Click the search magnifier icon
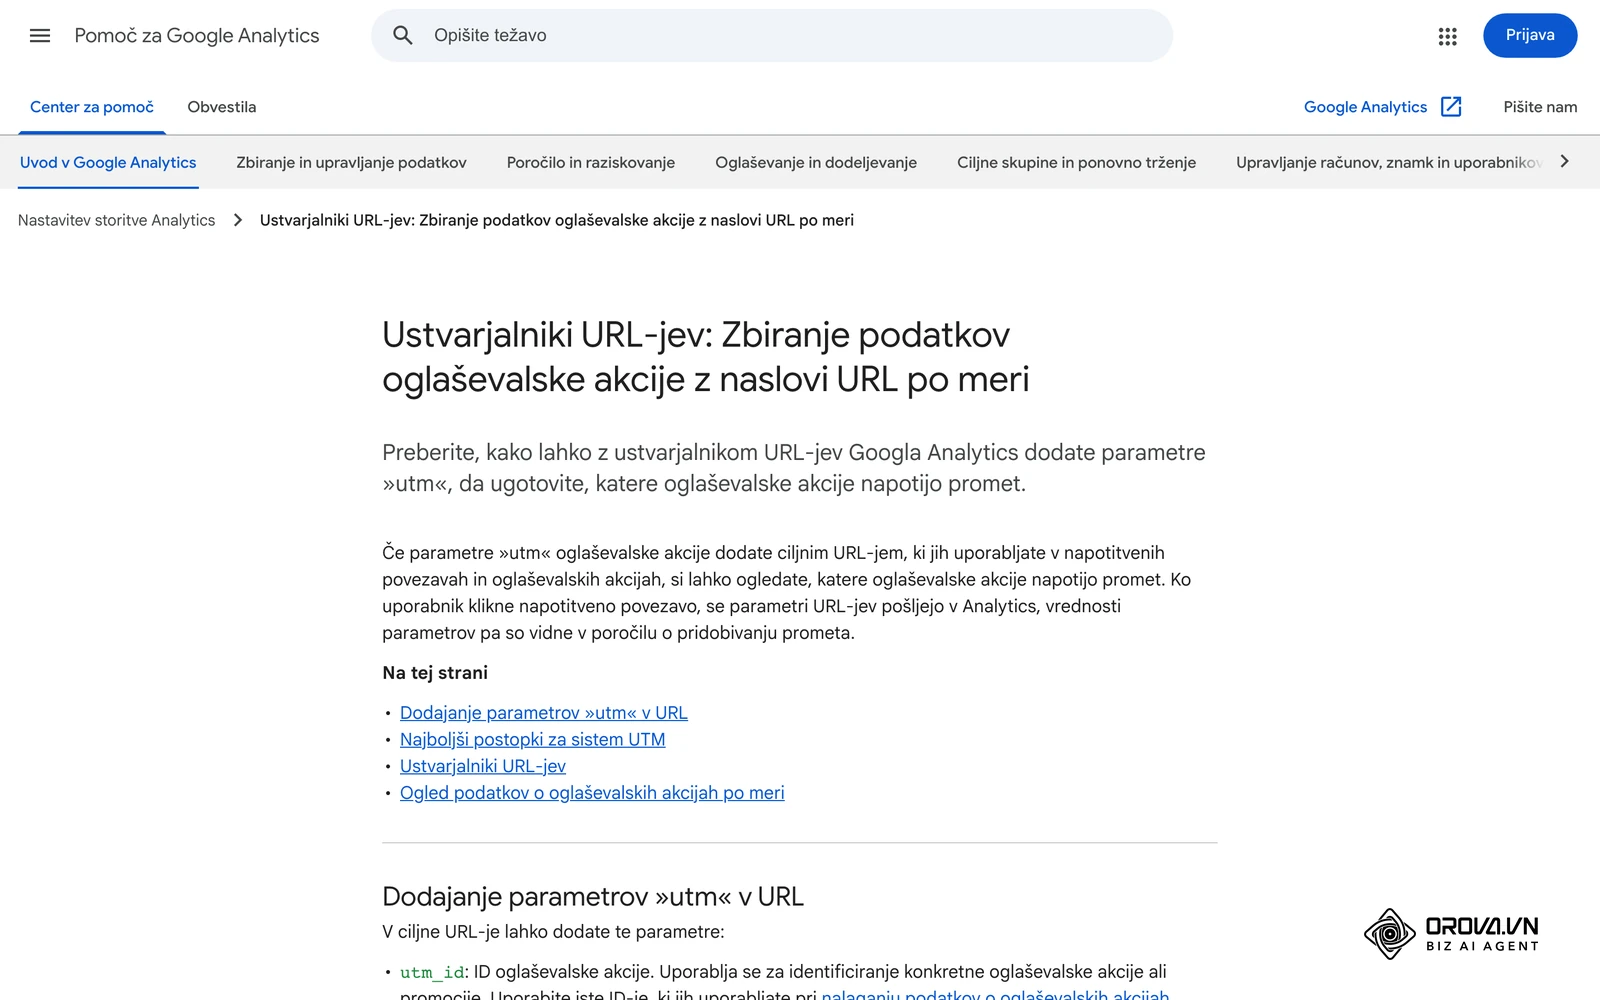 tap(403, 36)
